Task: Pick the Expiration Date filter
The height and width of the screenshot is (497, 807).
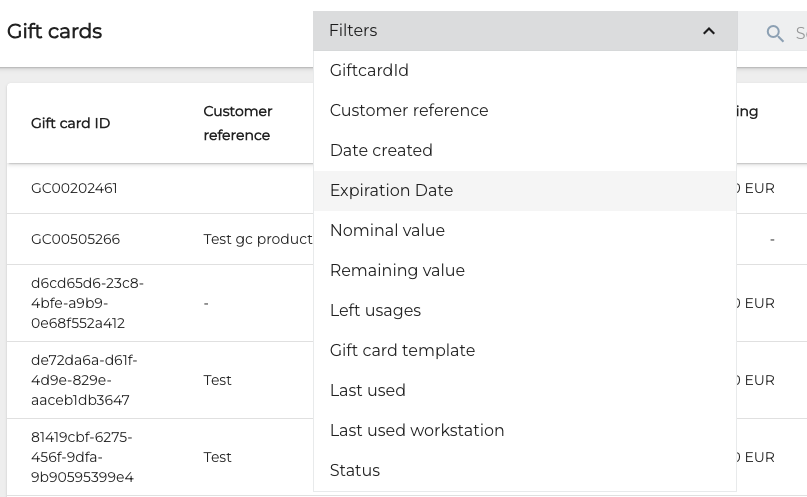Action: tap(391, 191)
